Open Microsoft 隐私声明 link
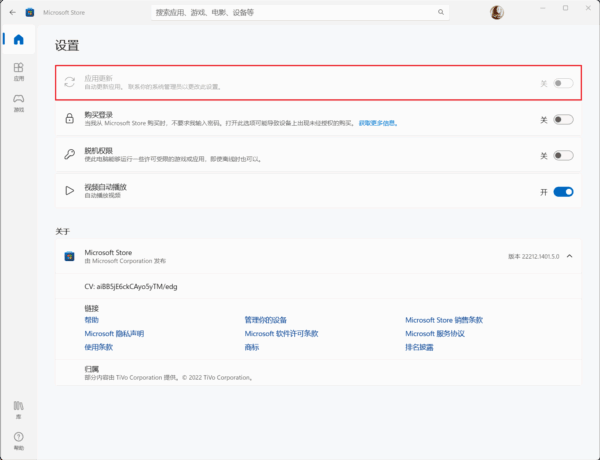The height and width of the screenshot is (460, 600). 114,333
